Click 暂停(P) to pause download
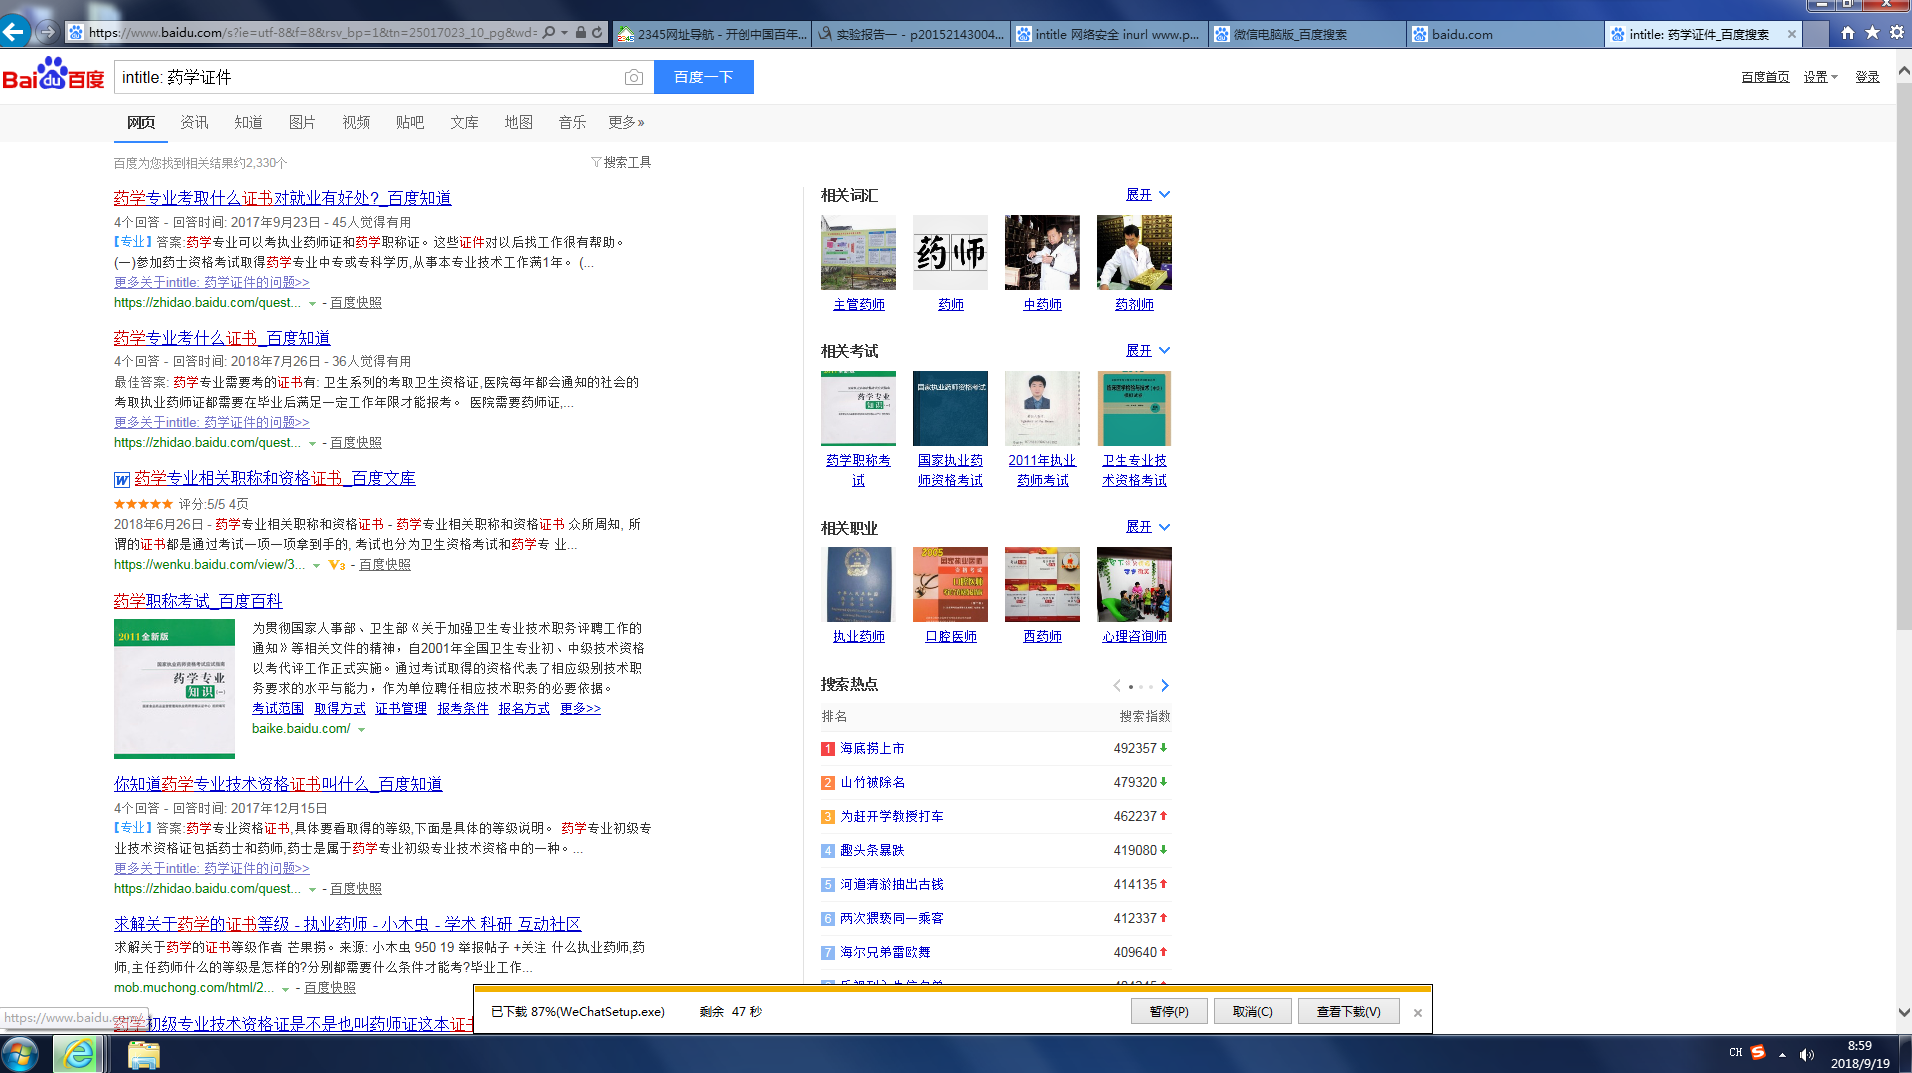Image resolution: width=1912 pixels, height=1073 pixels. pyautogui.click(x=1169, y=1012)
